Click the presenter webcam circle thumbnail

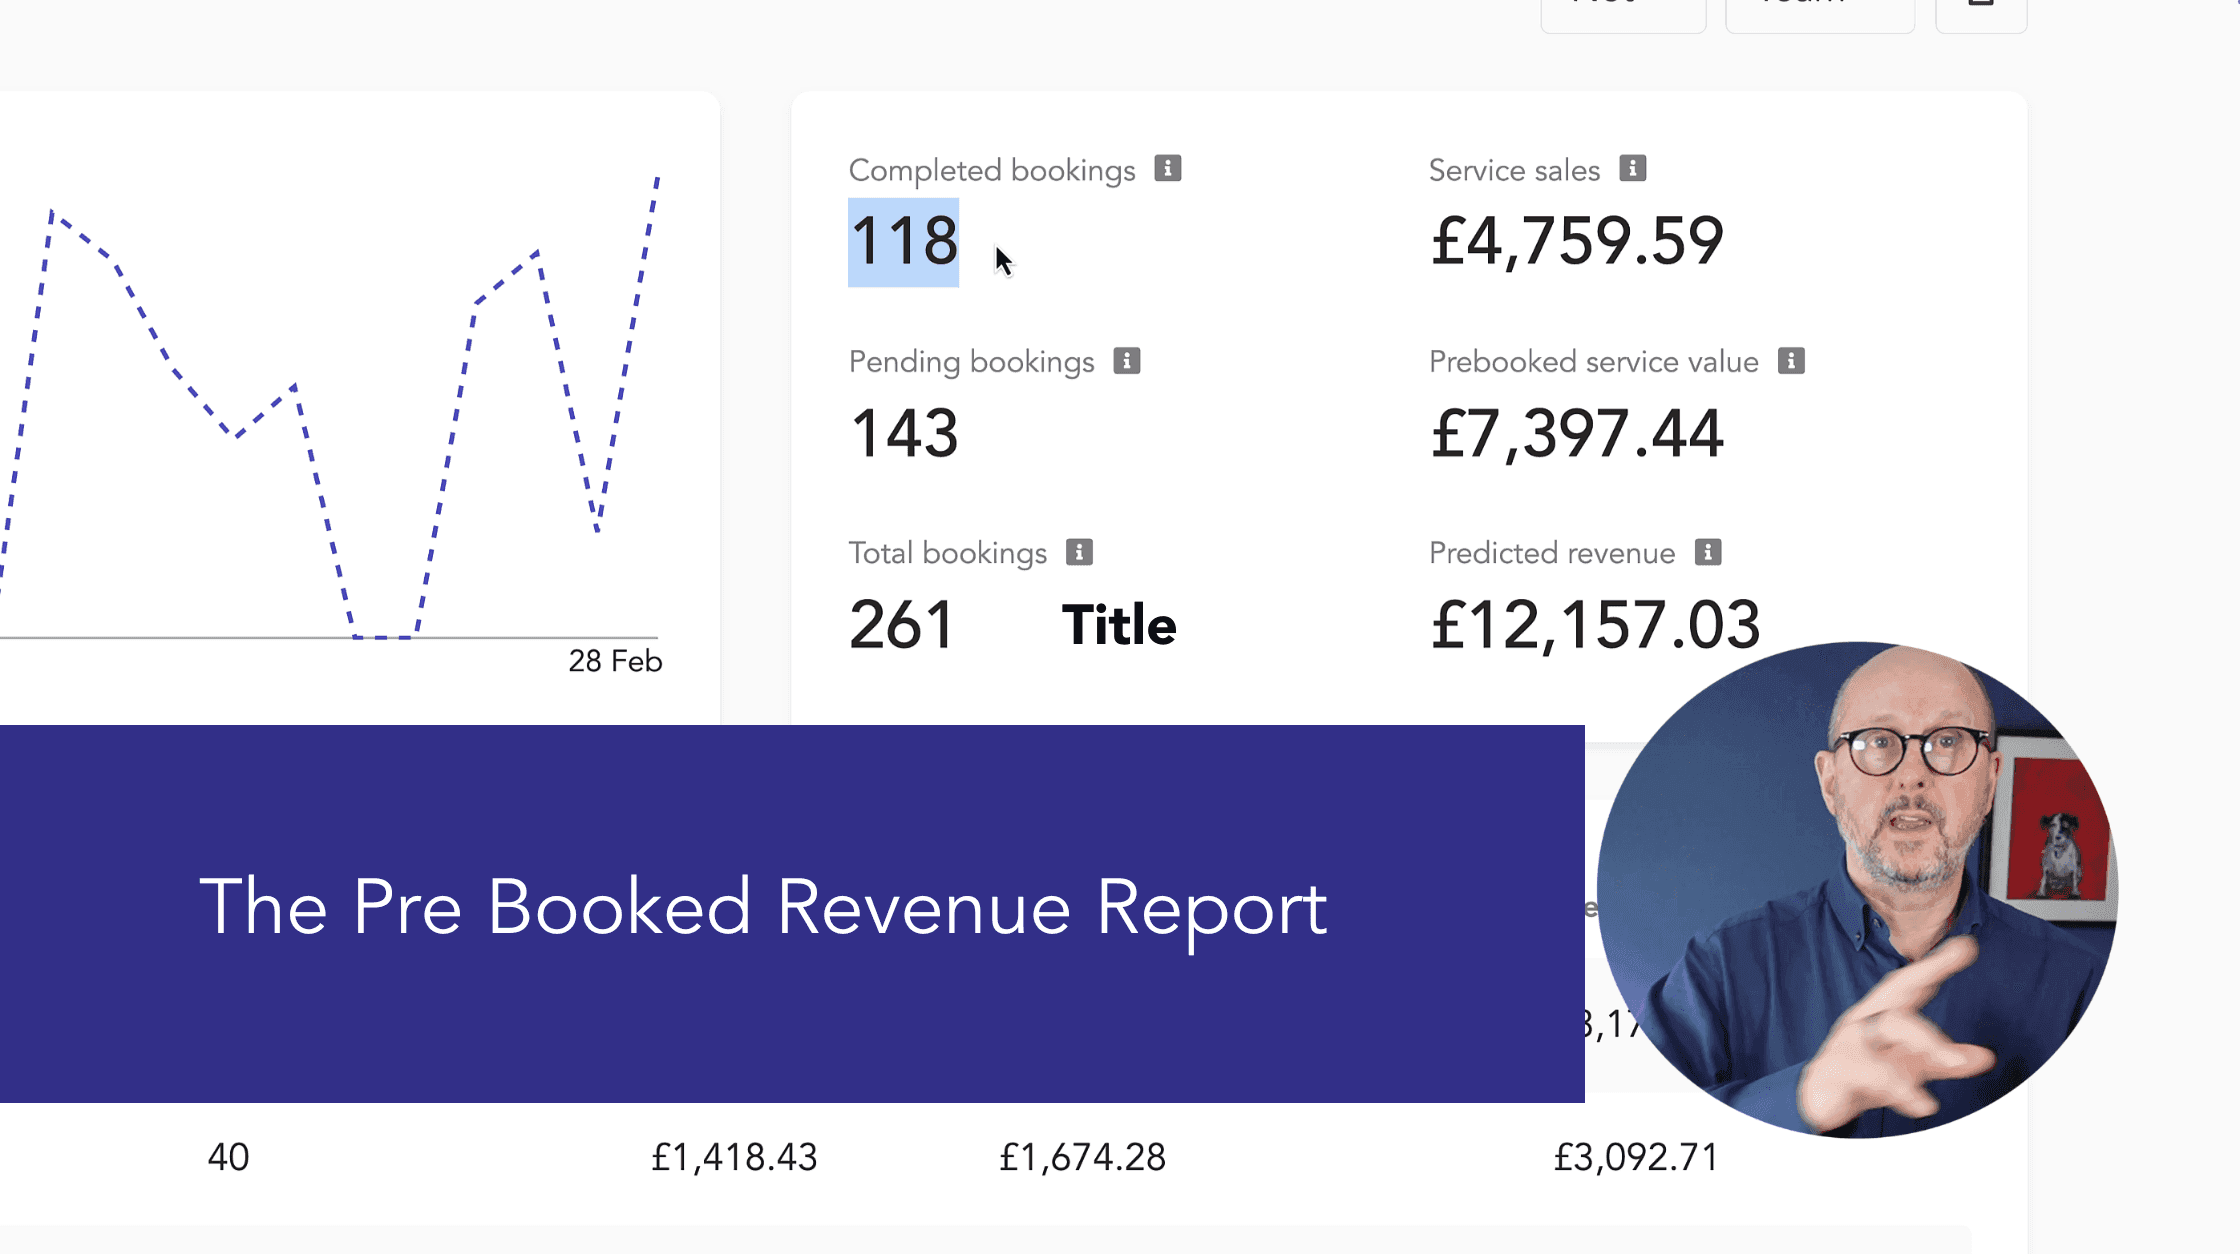[x=1856, y=890]
